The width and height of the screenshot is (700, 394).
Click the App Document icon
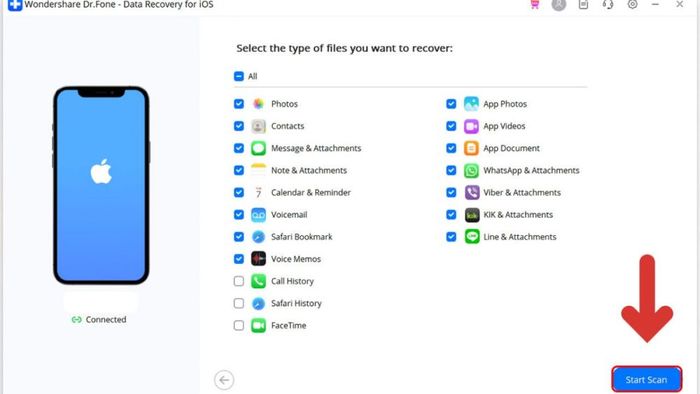pos(471,148)
